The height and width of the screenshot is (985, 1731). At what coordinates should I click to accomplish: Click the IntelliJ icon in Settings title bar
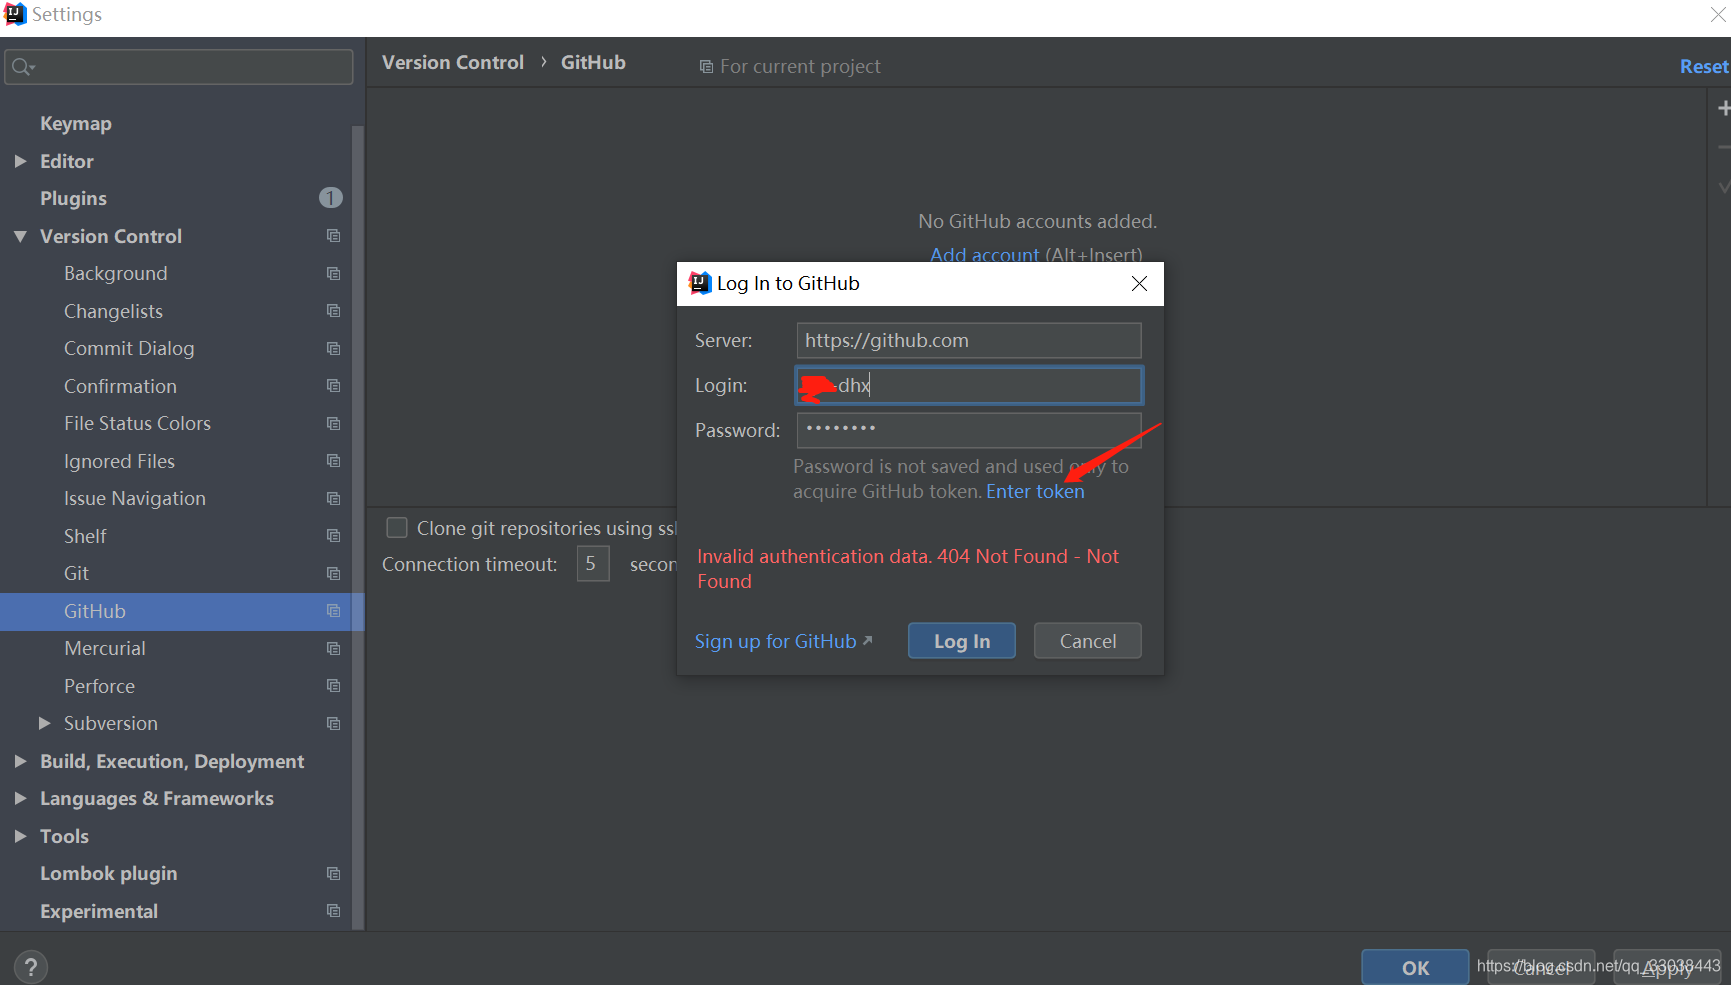15,14
